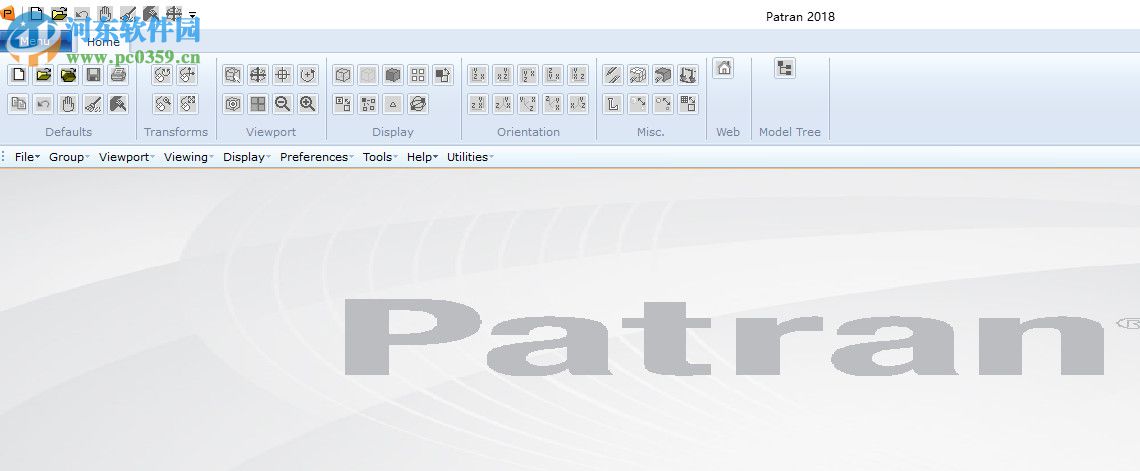
Task: Click the four-squares icon in Display group
Action: (x=417, y=75)
